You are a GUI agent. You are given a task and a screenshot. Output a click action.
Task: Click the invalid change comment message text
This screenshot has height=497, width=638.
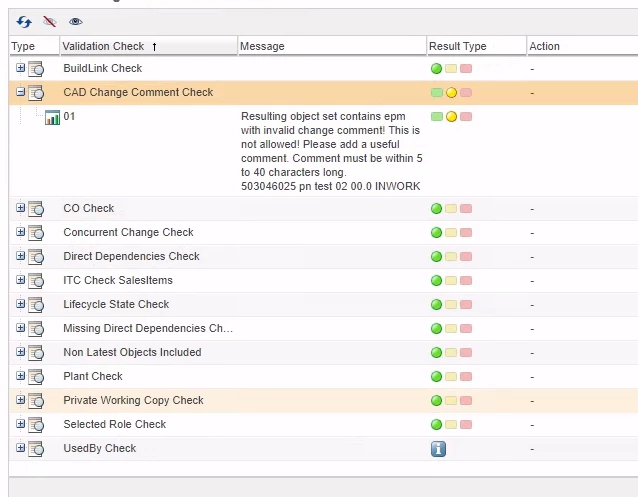(x=331, y=151)
